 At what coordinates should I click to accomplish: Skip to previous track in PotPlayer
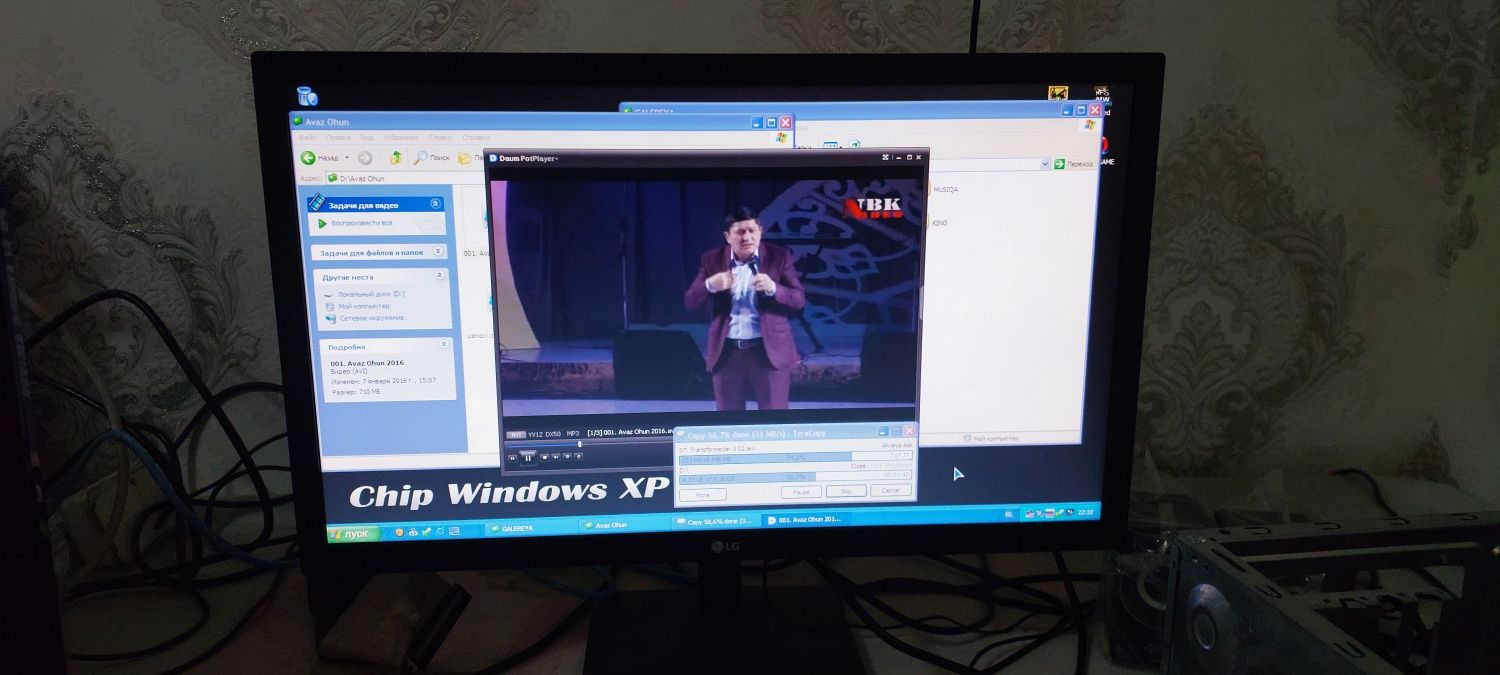(x=513, y=458)
